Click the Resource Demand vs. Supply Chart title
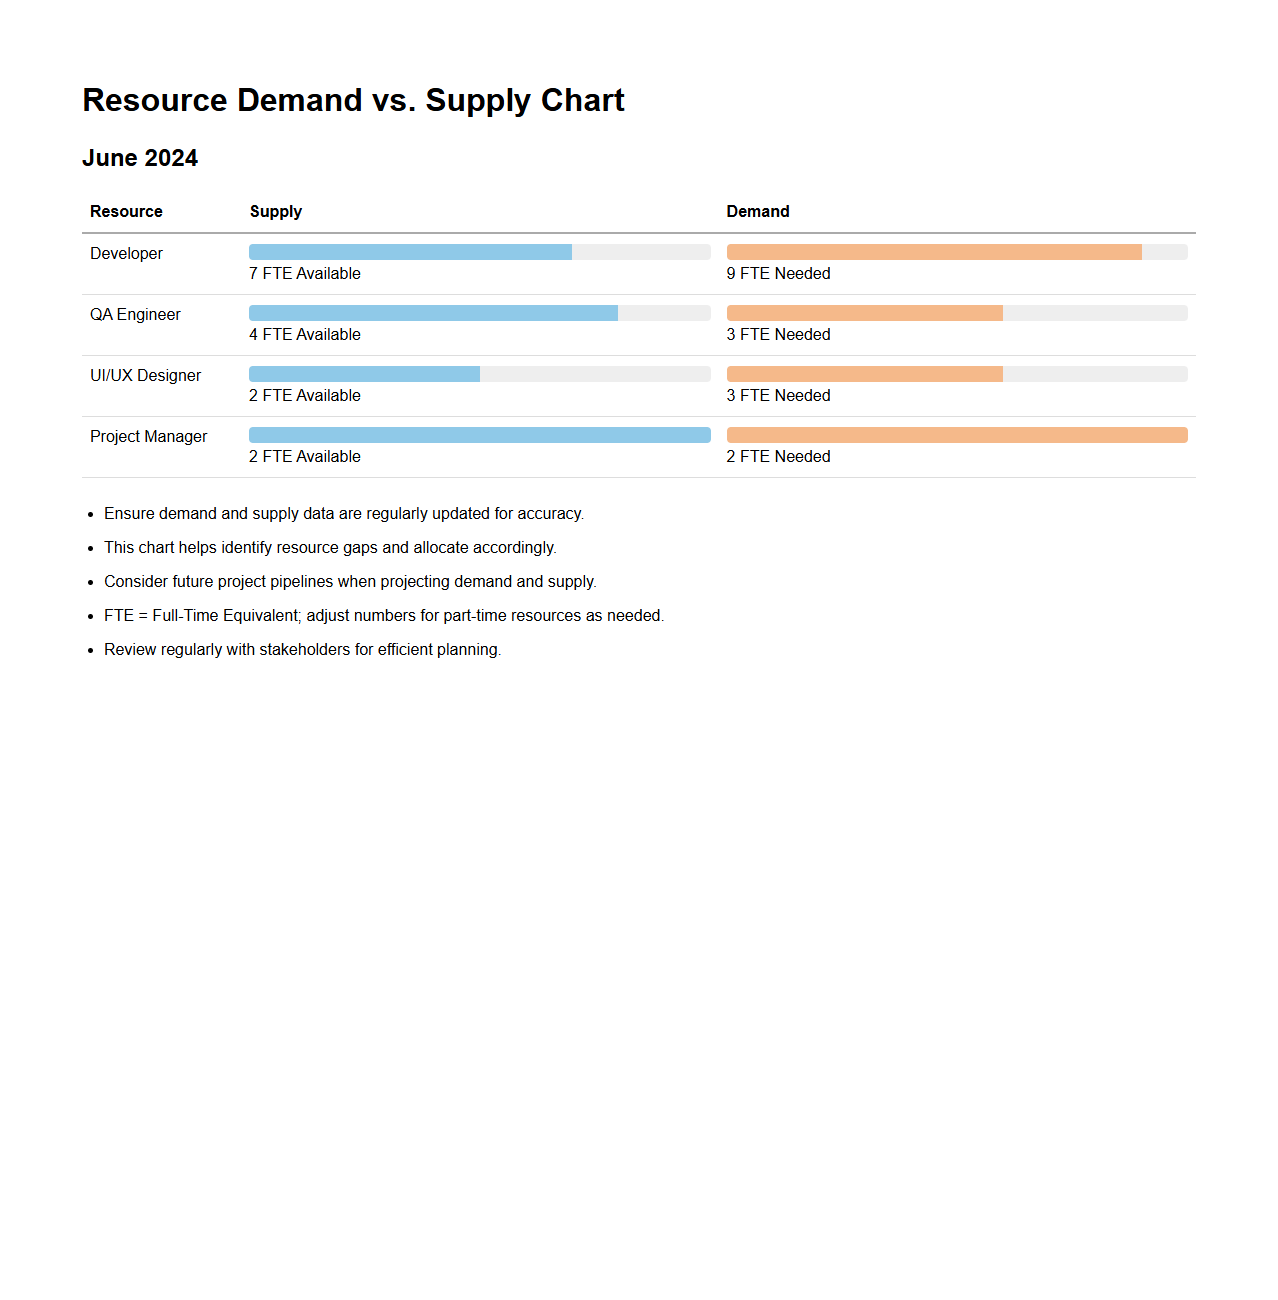1278x1300 pixels. 353,100
